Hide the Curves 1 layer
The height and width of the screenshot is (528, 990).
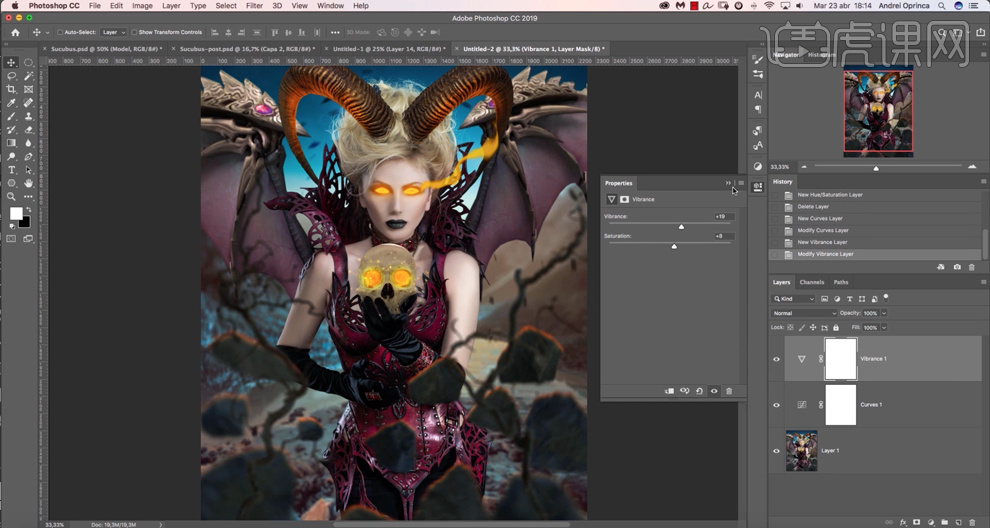click(776, 405)
